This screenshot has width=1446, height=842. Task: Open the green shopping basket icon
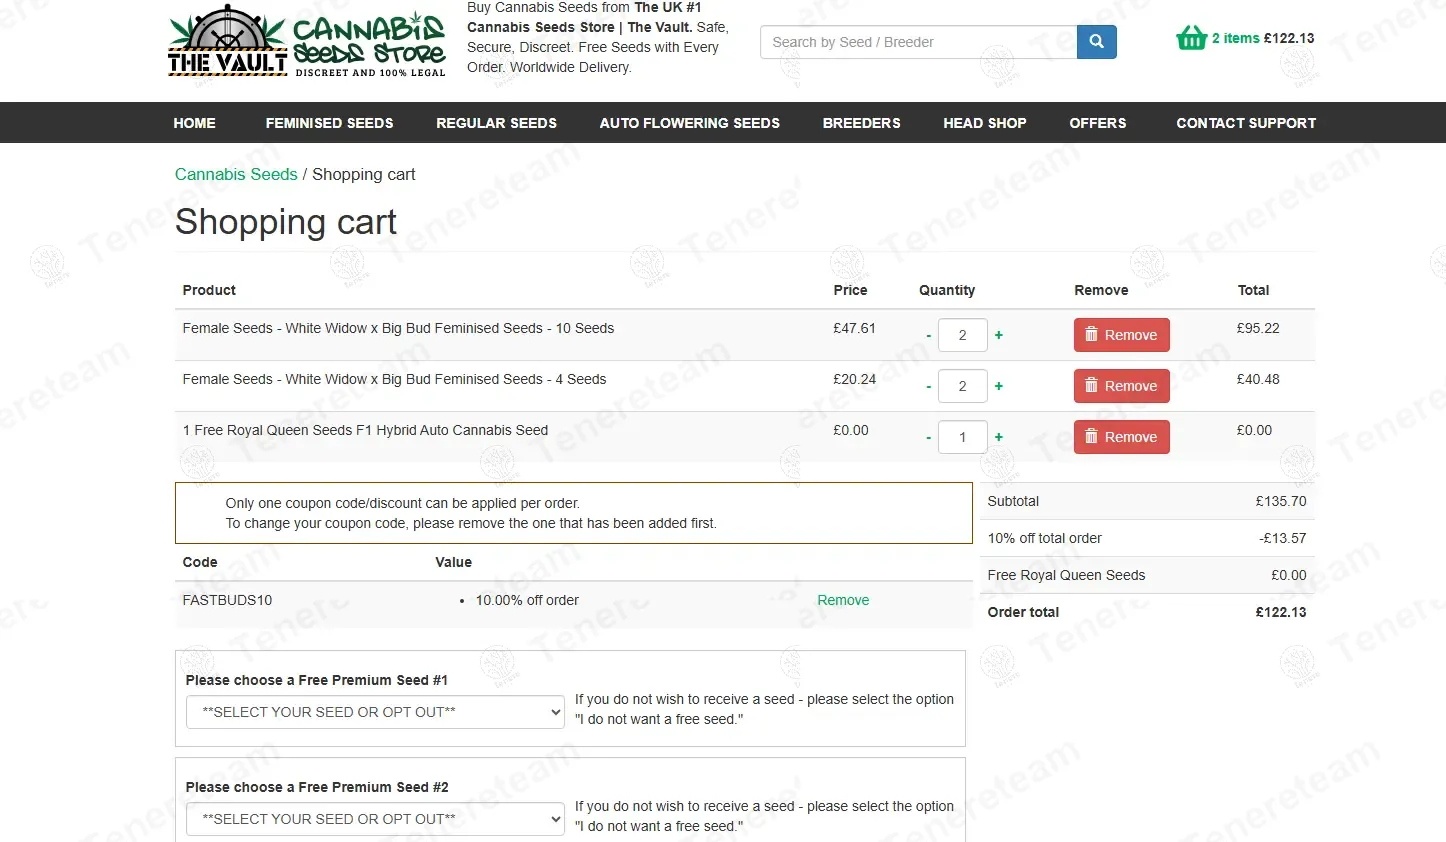click(x=1191, y=38)
